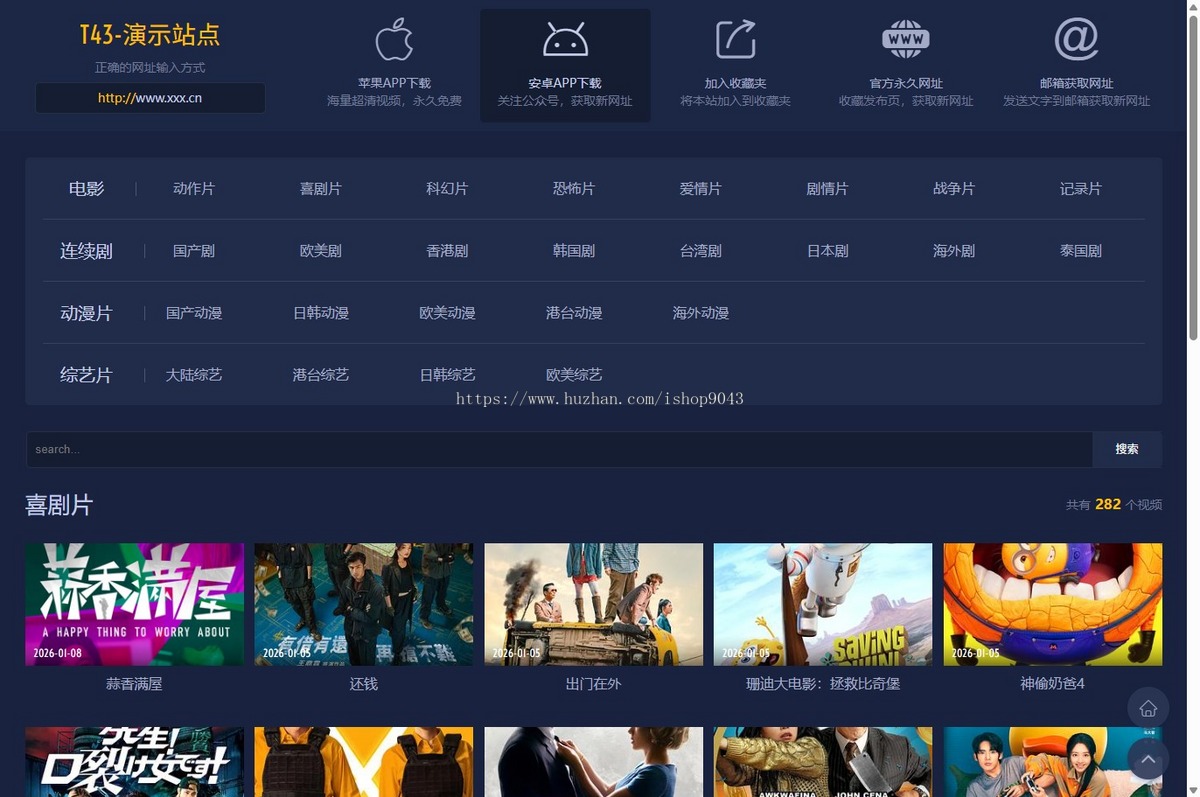Open the 神偷奶爸4 poster thumbnail
The image size is (1200, 797).
tap(1052, 604)
